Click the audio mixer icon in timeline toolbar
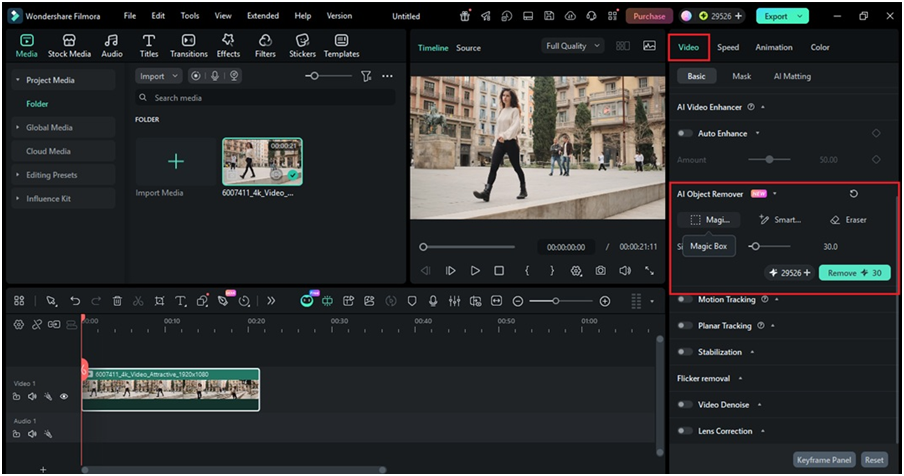This screenshot has width=904, height=476. [x=454, y=301]
